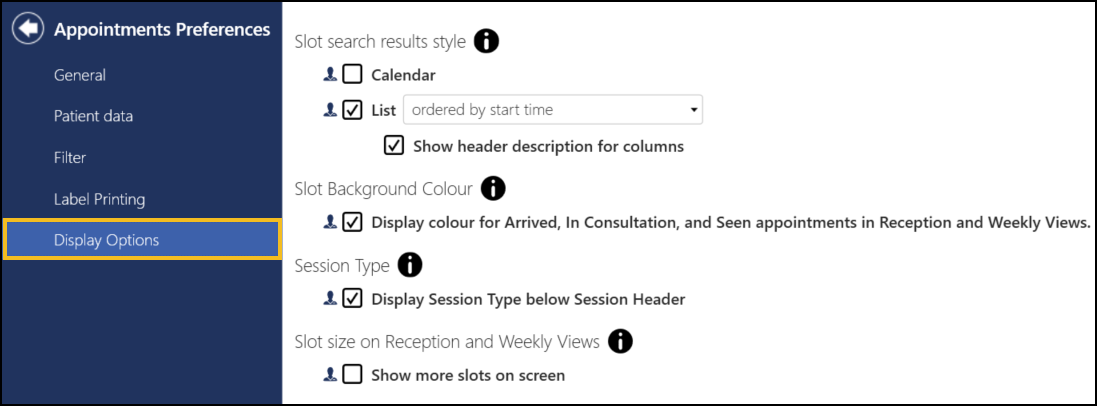Select General in preferences sidebar
Screen dimensions: 1097x406
(80, 75)
